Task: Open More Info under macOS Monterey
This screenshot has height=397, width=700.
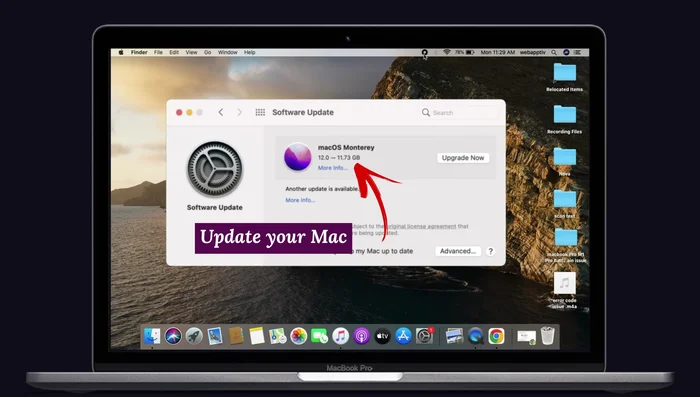Action: click(333, 168)
